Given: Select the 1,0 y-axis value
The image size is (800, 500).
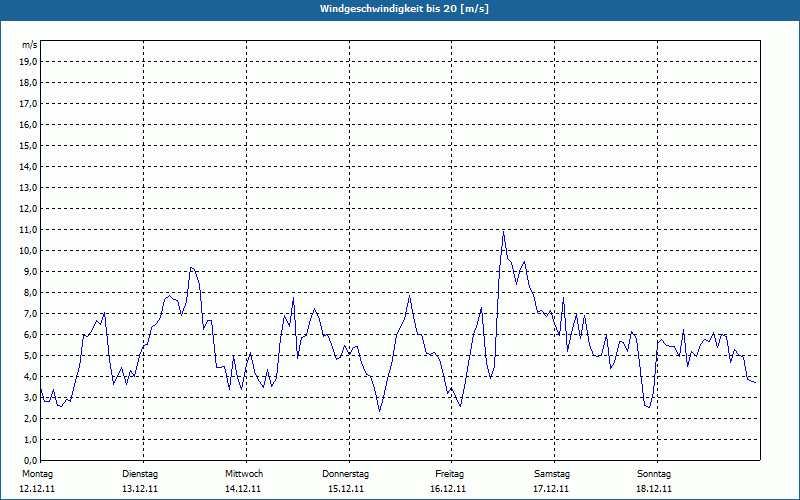Looking at the screenshot, I should [x=31, y=440].
